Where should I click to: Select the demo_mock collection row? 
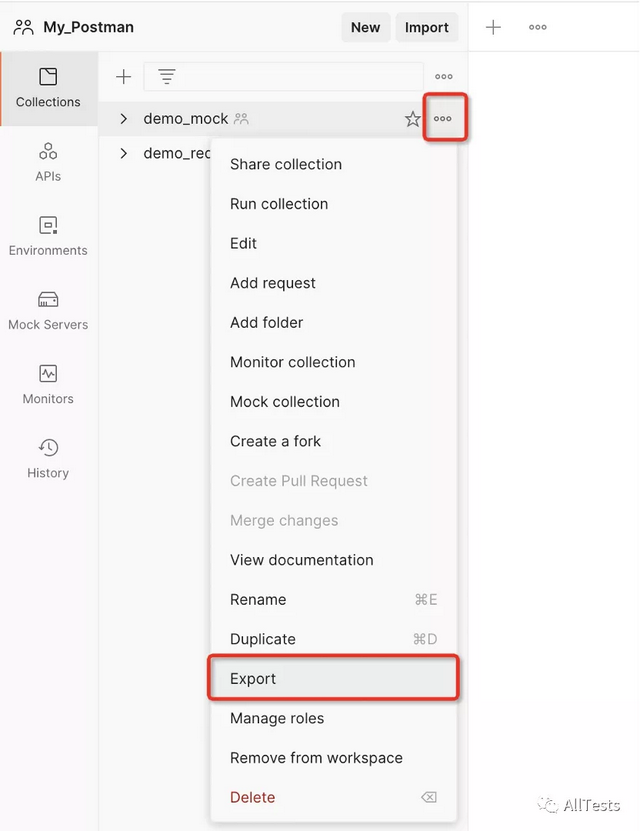tap(283, 119)
